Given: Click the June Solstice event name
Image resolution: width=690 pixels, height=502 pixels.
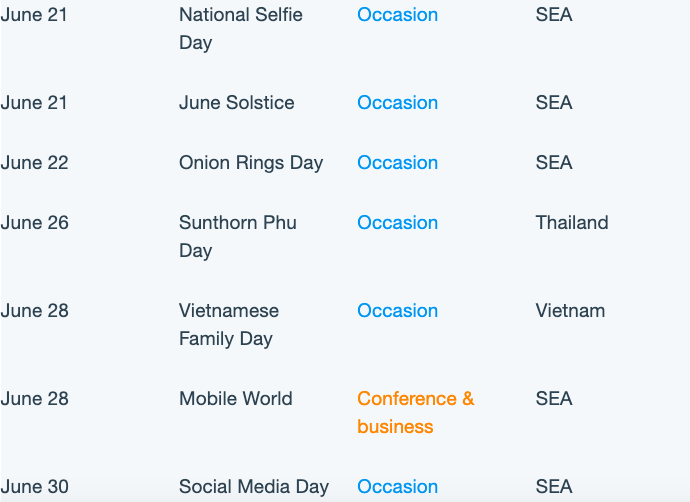Looking at the screenshot, I should (236, 103).
